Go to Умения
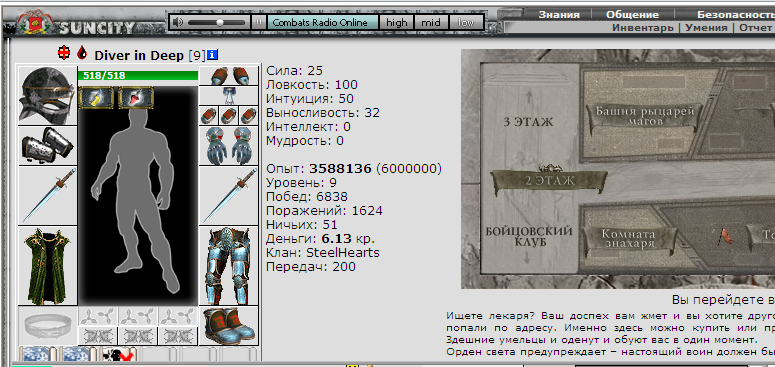 click(706, 28)
